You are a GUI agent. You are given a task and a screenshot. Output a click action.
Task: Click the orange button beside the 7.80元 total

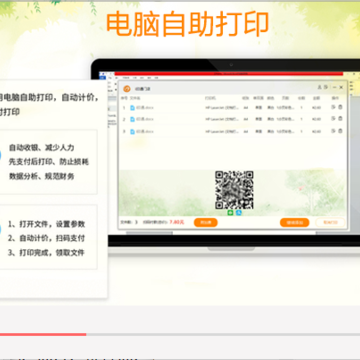click(x=206, y=222)
